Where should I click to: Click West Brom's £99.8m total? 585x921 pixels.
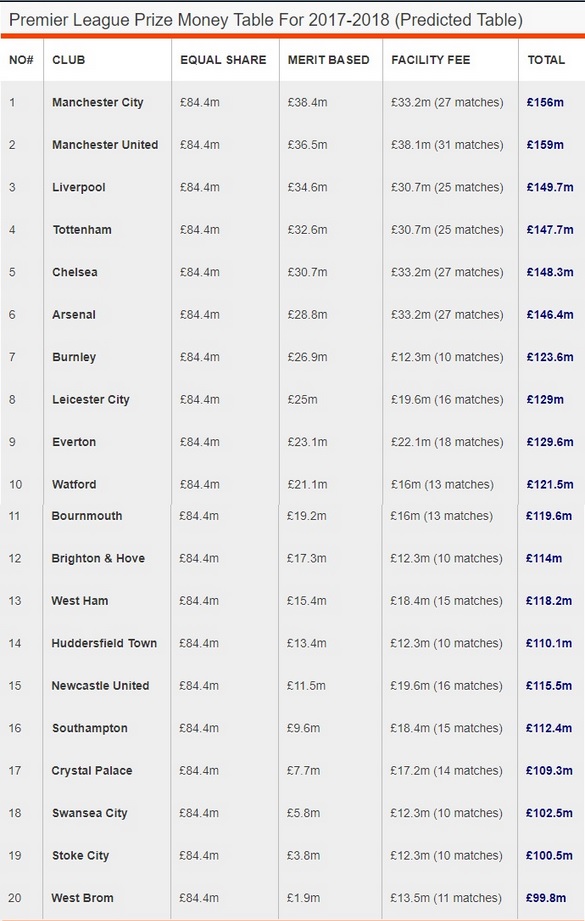point(546,898)
